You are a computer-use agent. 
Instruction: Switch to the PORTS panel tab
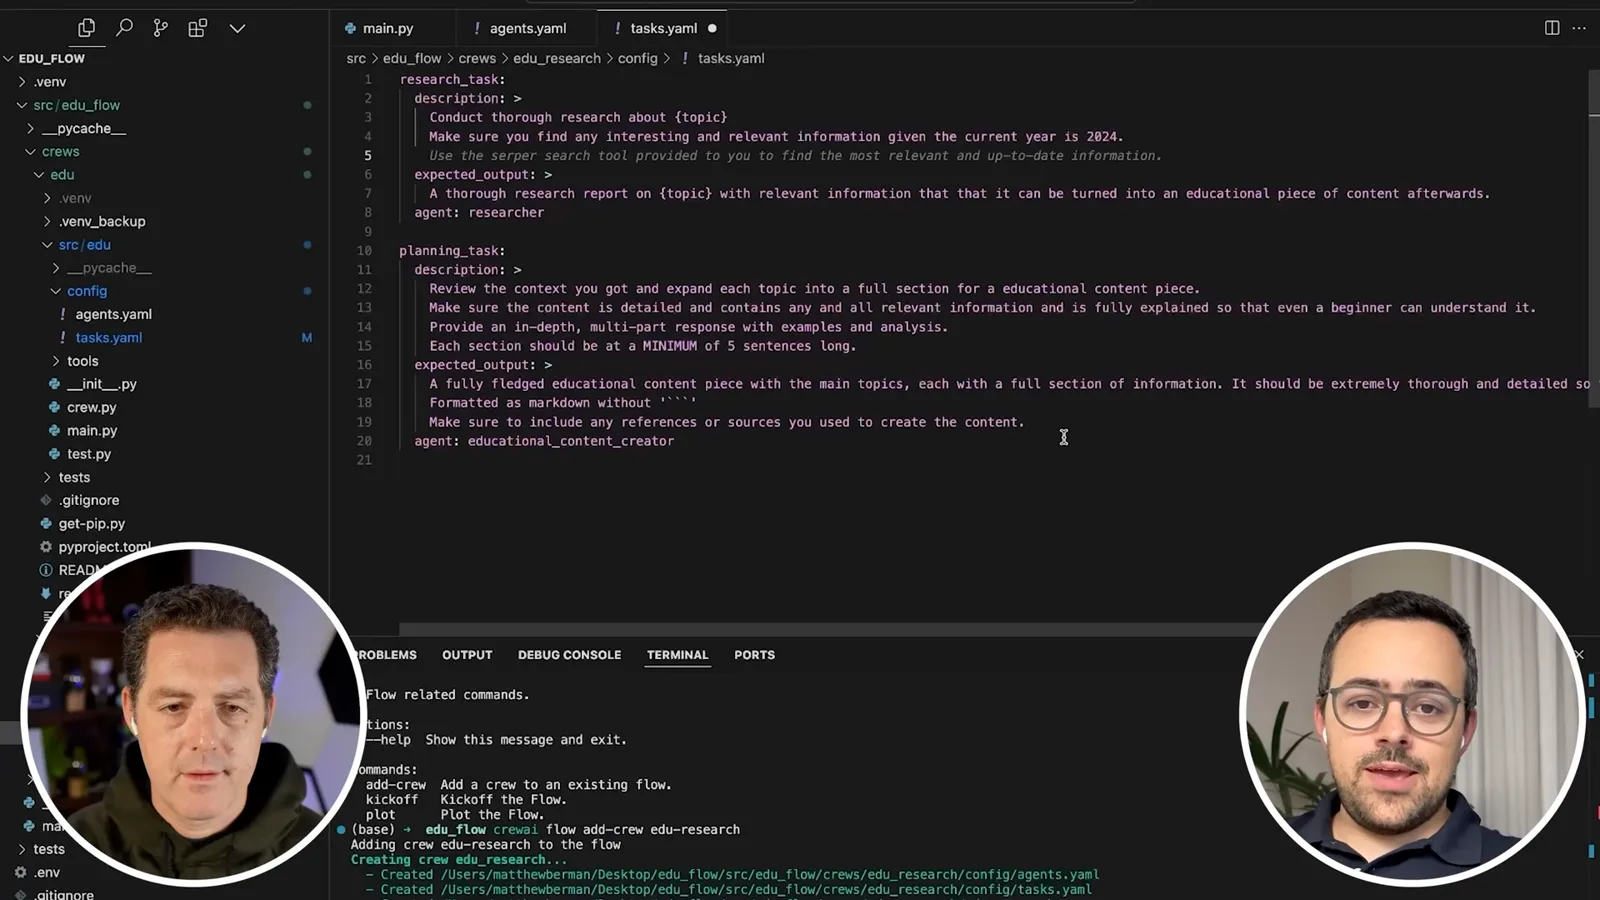(754, 655)
